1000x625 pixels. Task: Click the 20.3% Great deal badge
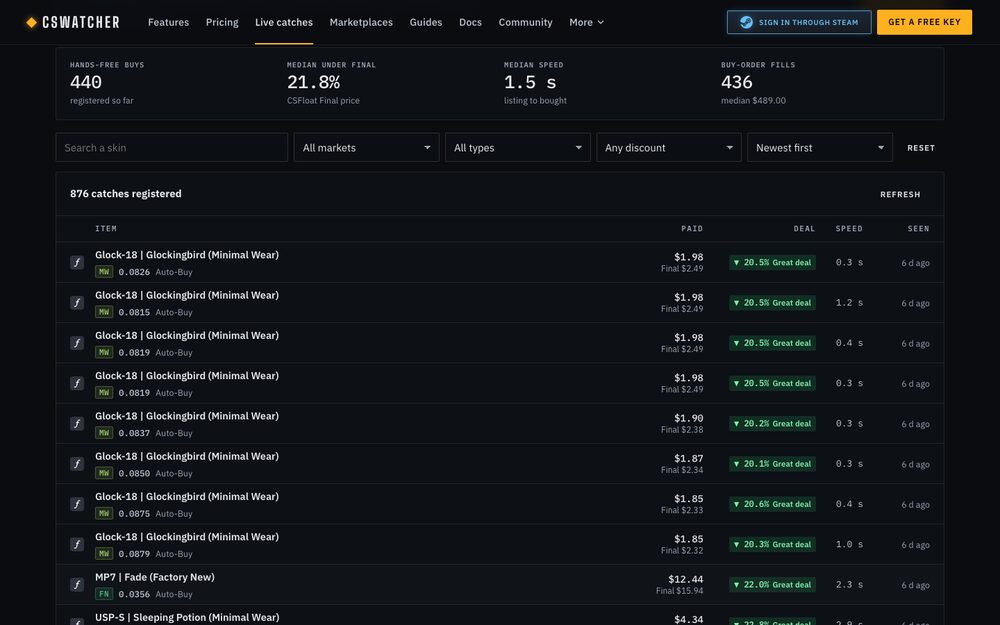(772, 544)
